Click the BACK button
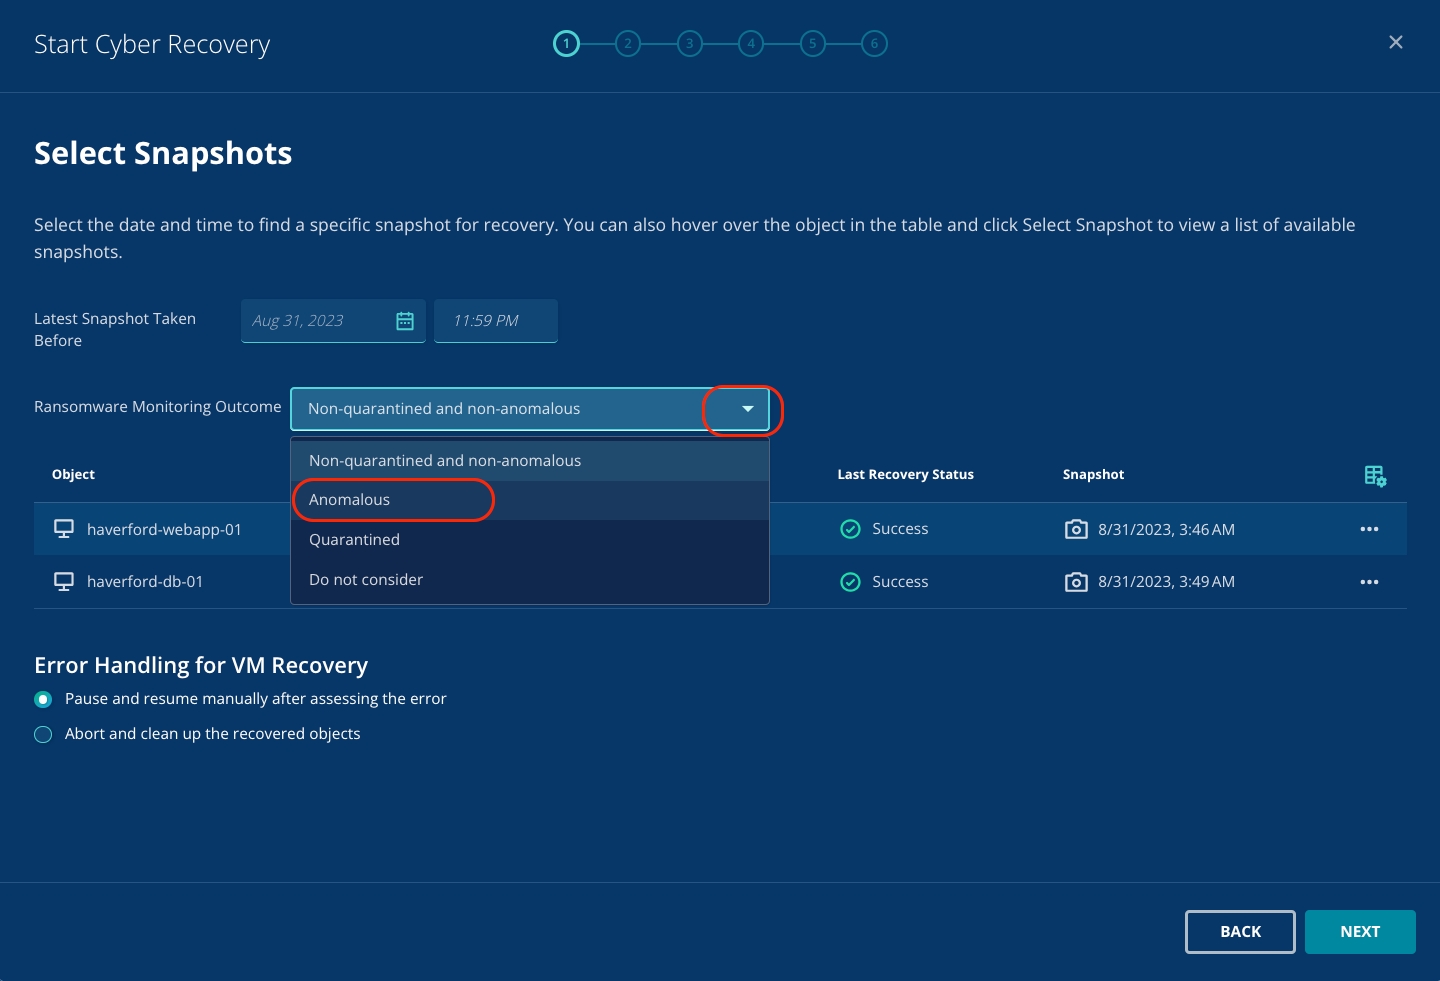This screenshot has height=981, width=1440. click(1240, 932)
